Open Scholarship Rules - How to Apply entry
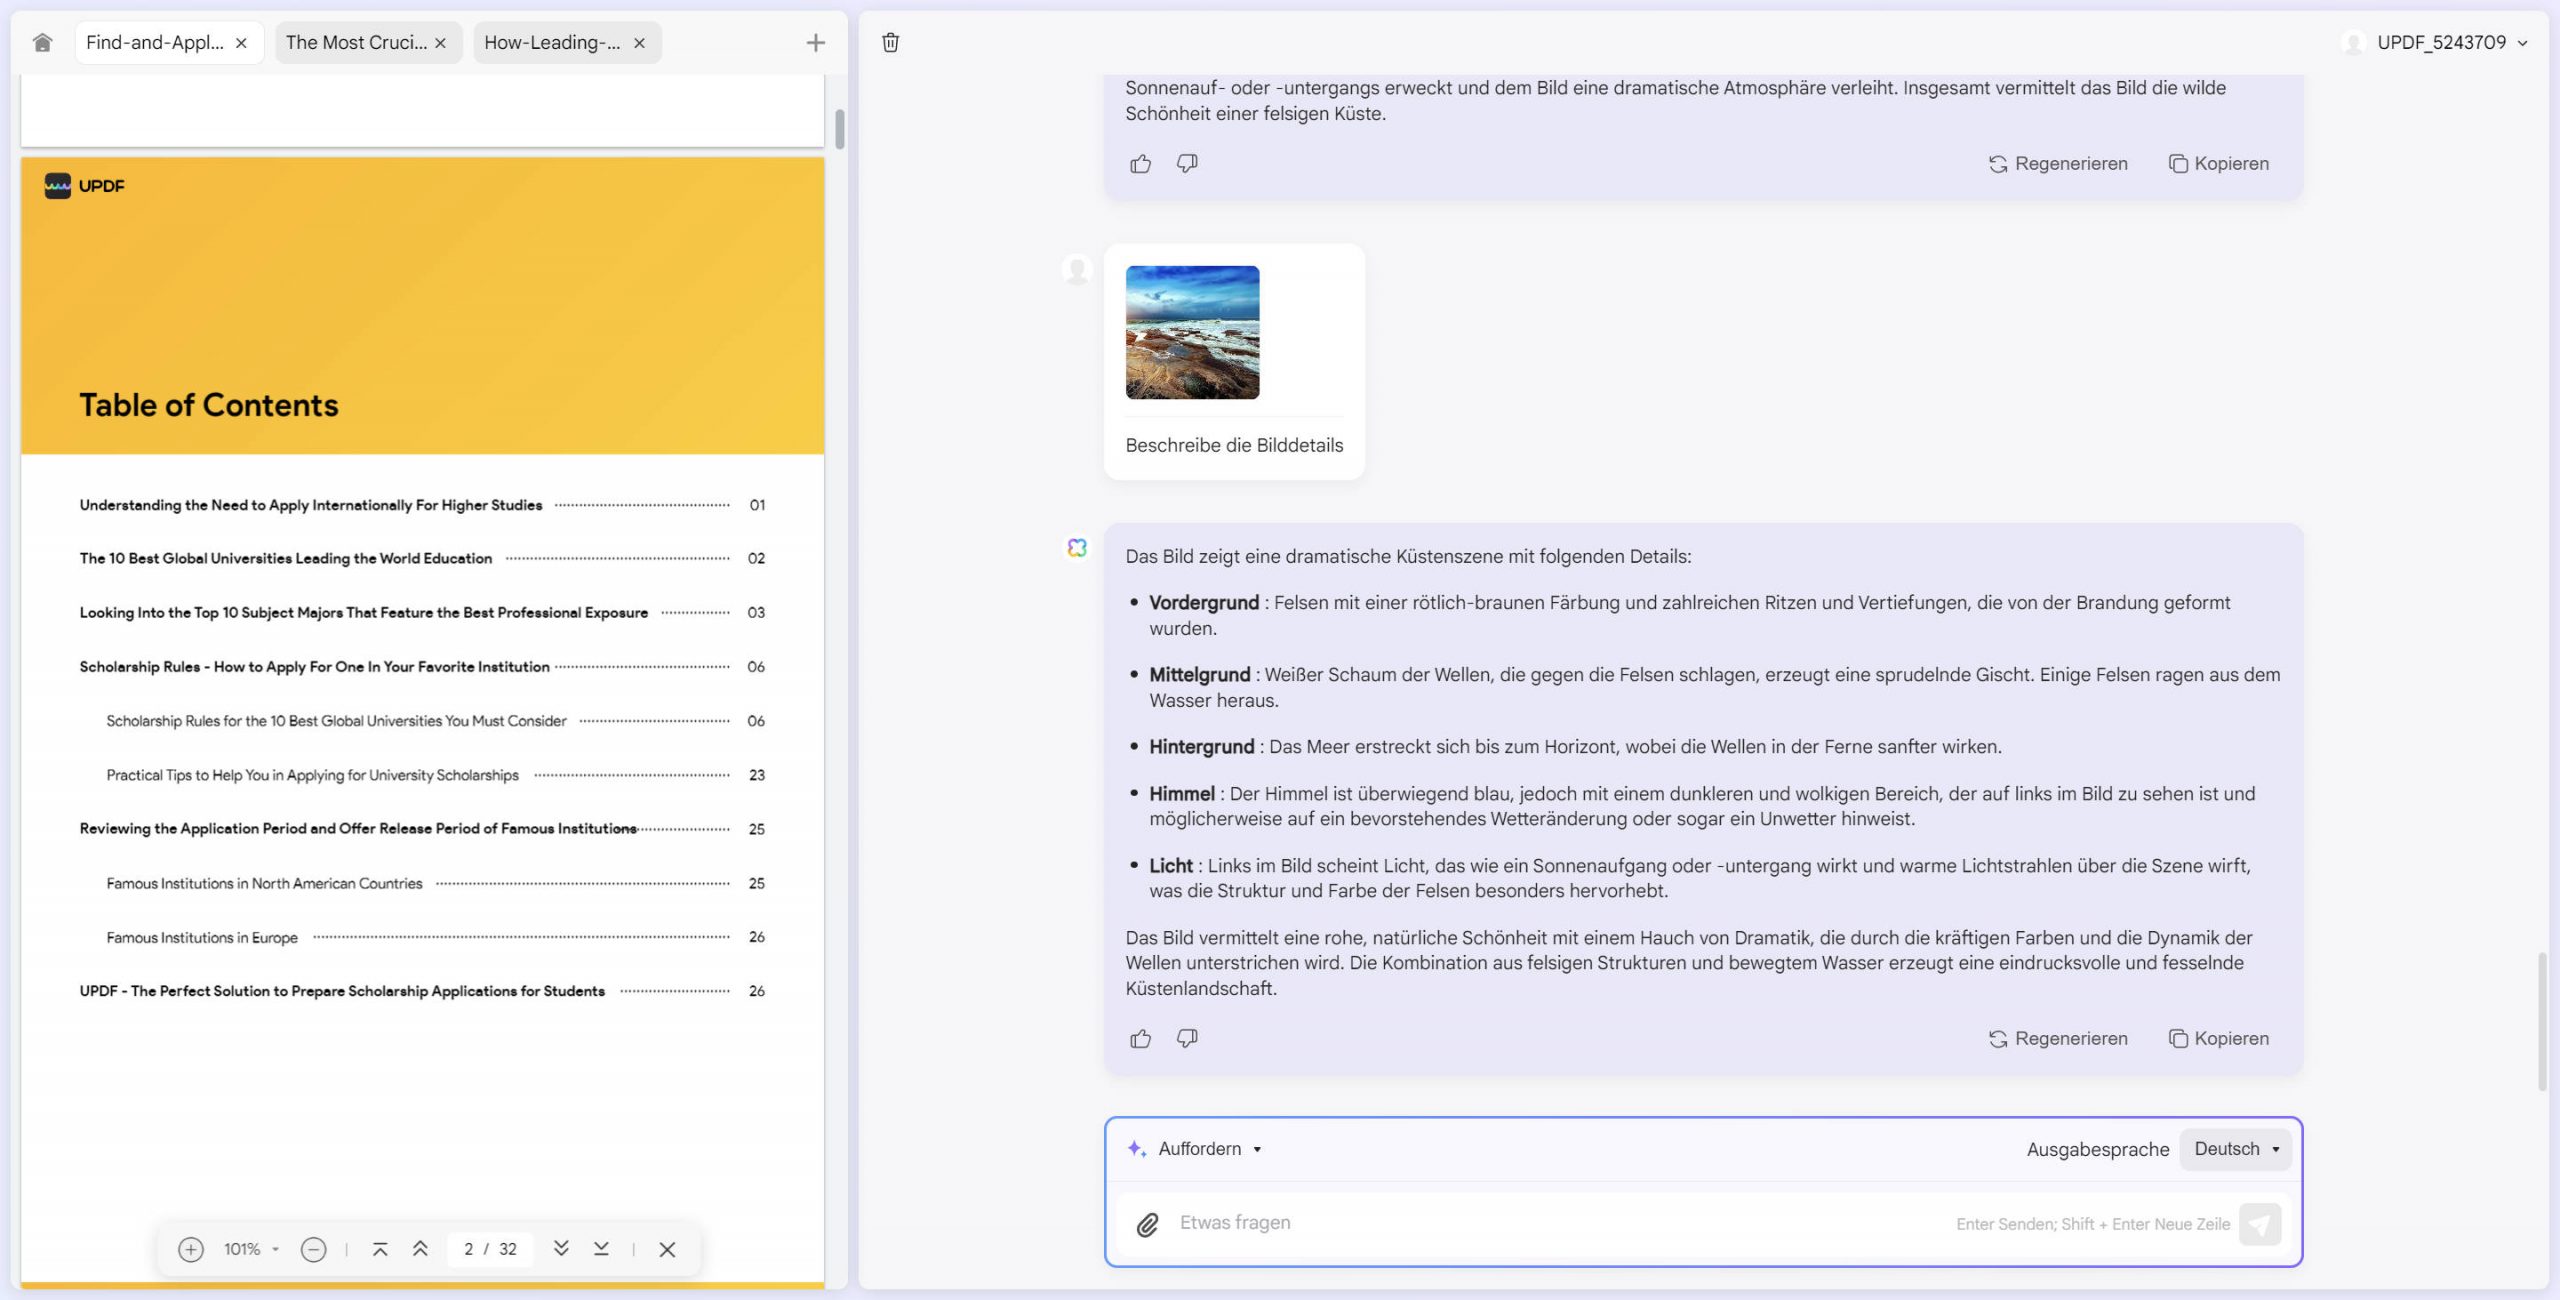2560x1300 pixels. click(421, 667)
